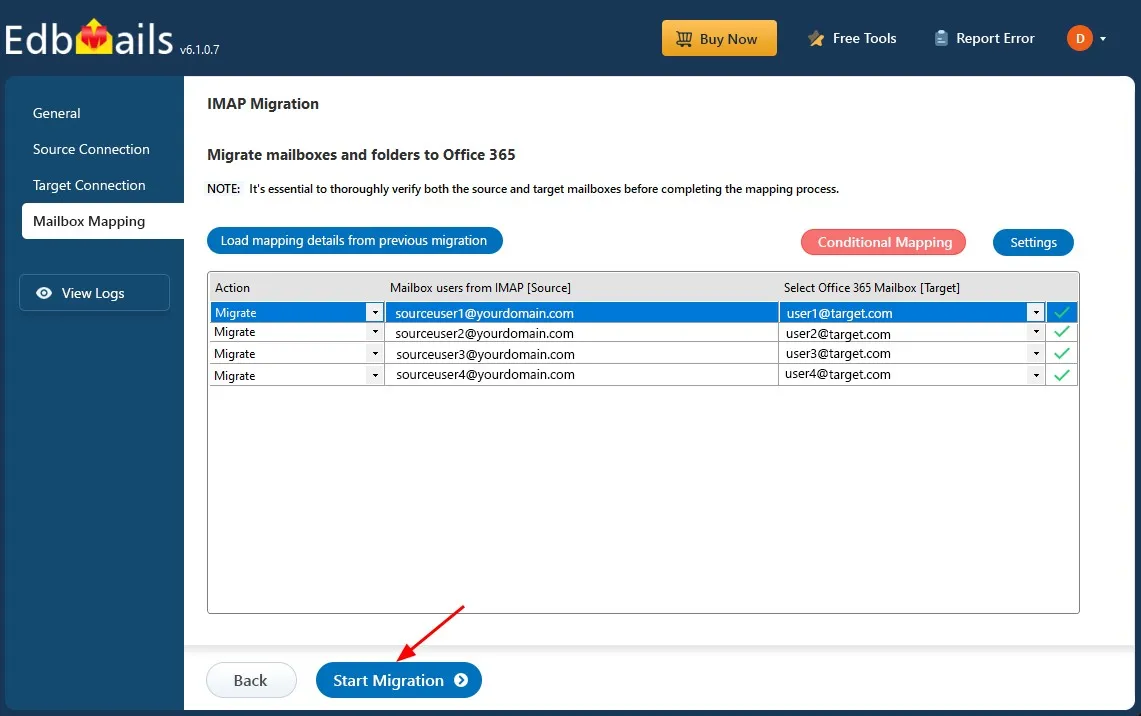
Task: Go Back to the previous step
Action: pos(251,680)
